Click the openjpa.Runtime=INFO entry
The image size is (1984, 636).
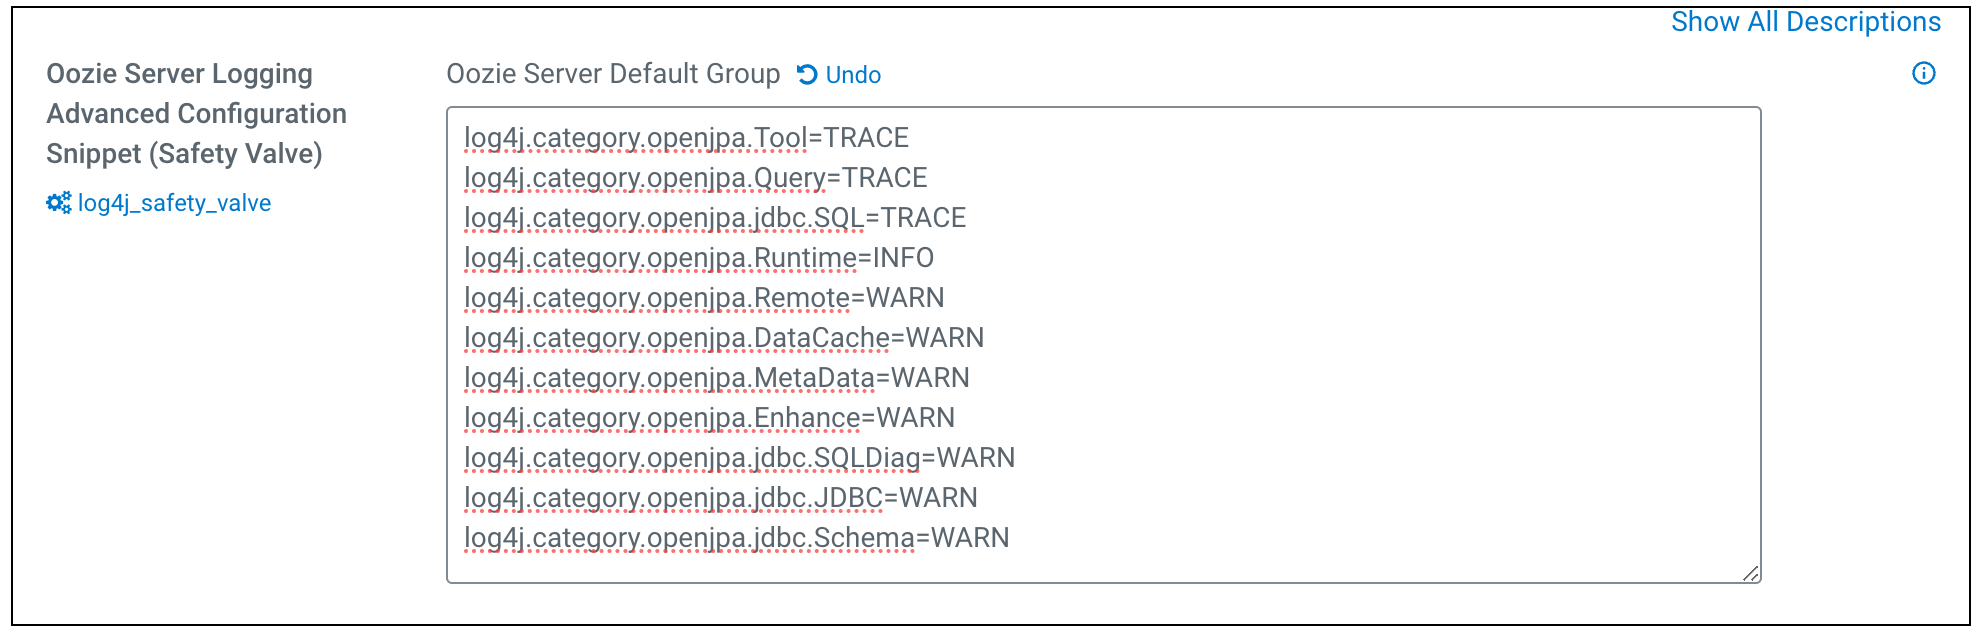698,257
